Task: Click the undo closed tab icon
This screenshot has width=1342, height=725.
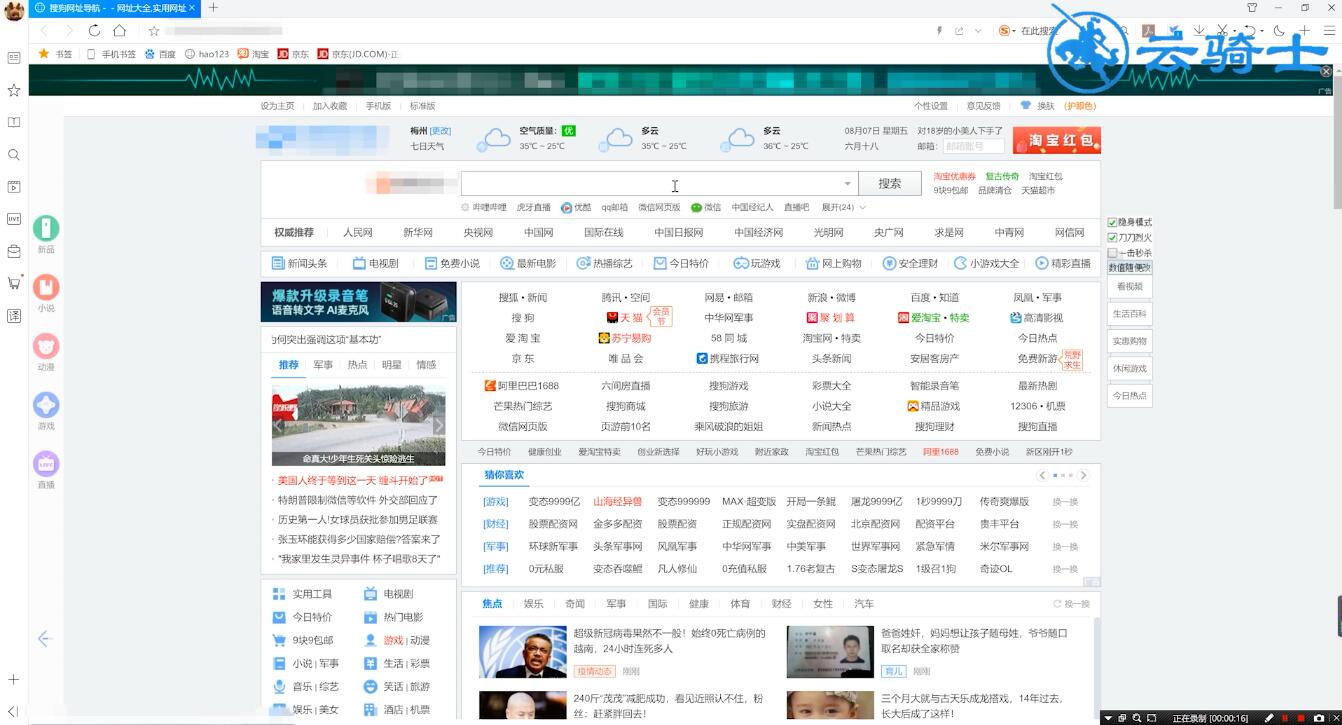Action: click(x=1250, y=31)
